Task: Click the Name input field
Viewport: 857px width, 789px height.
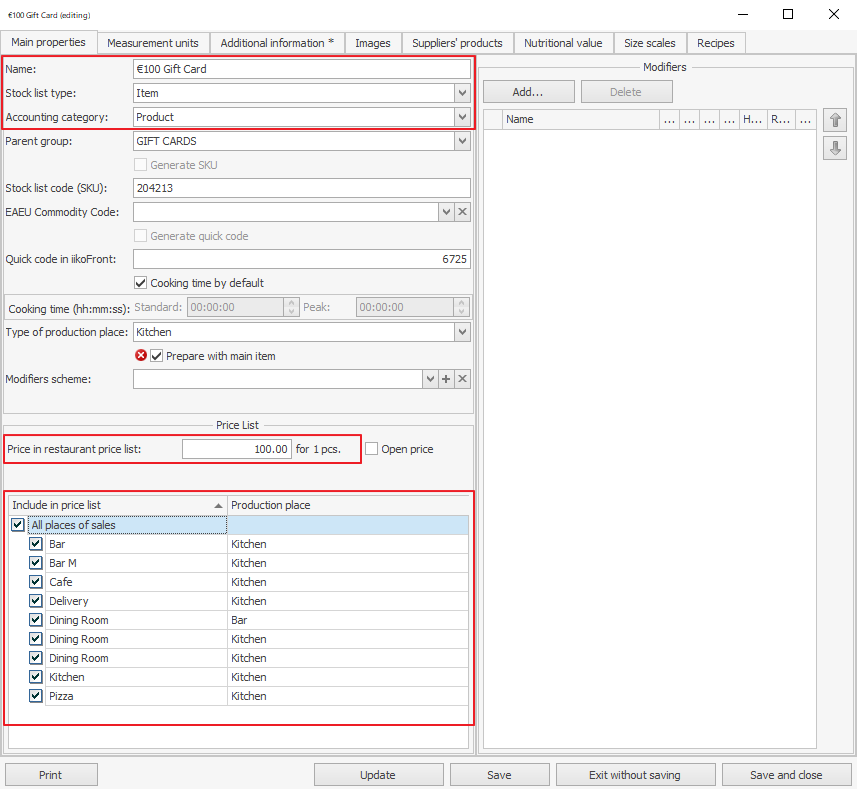Action: (301, 69)
